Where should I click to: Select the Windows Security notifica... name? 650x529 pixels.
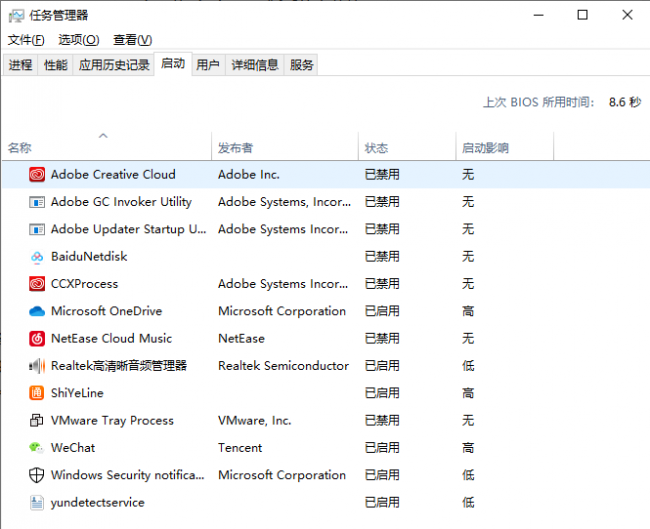(x=128, y=475)
